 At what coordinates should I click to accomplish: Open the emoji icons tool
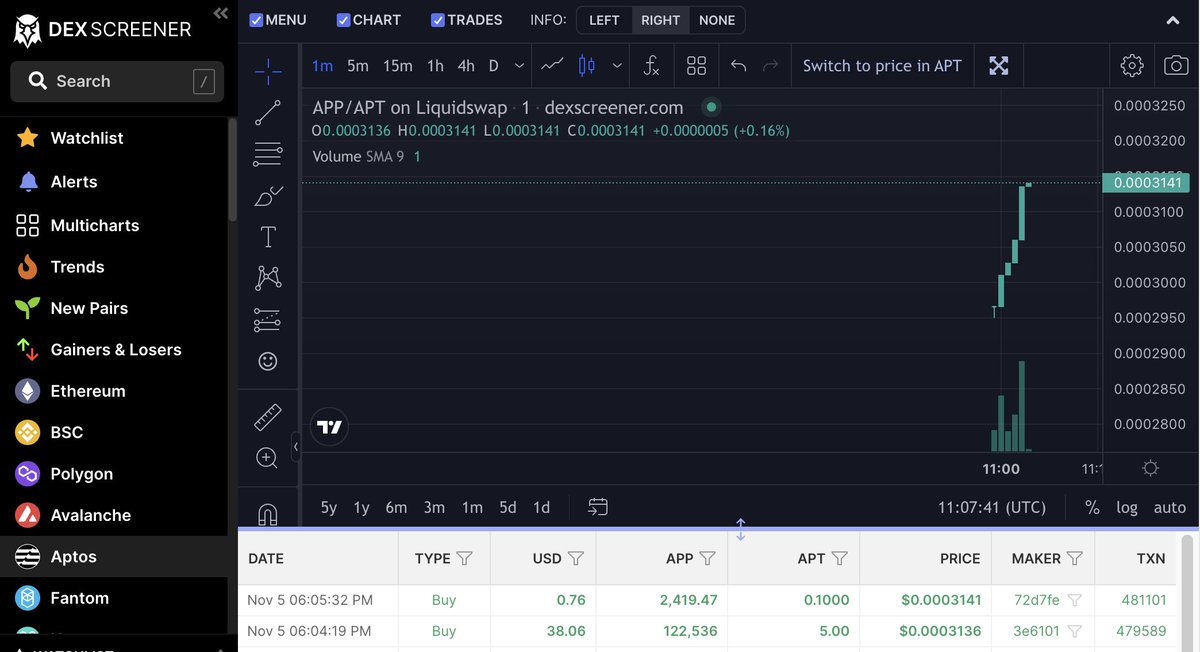coord(267,361)
